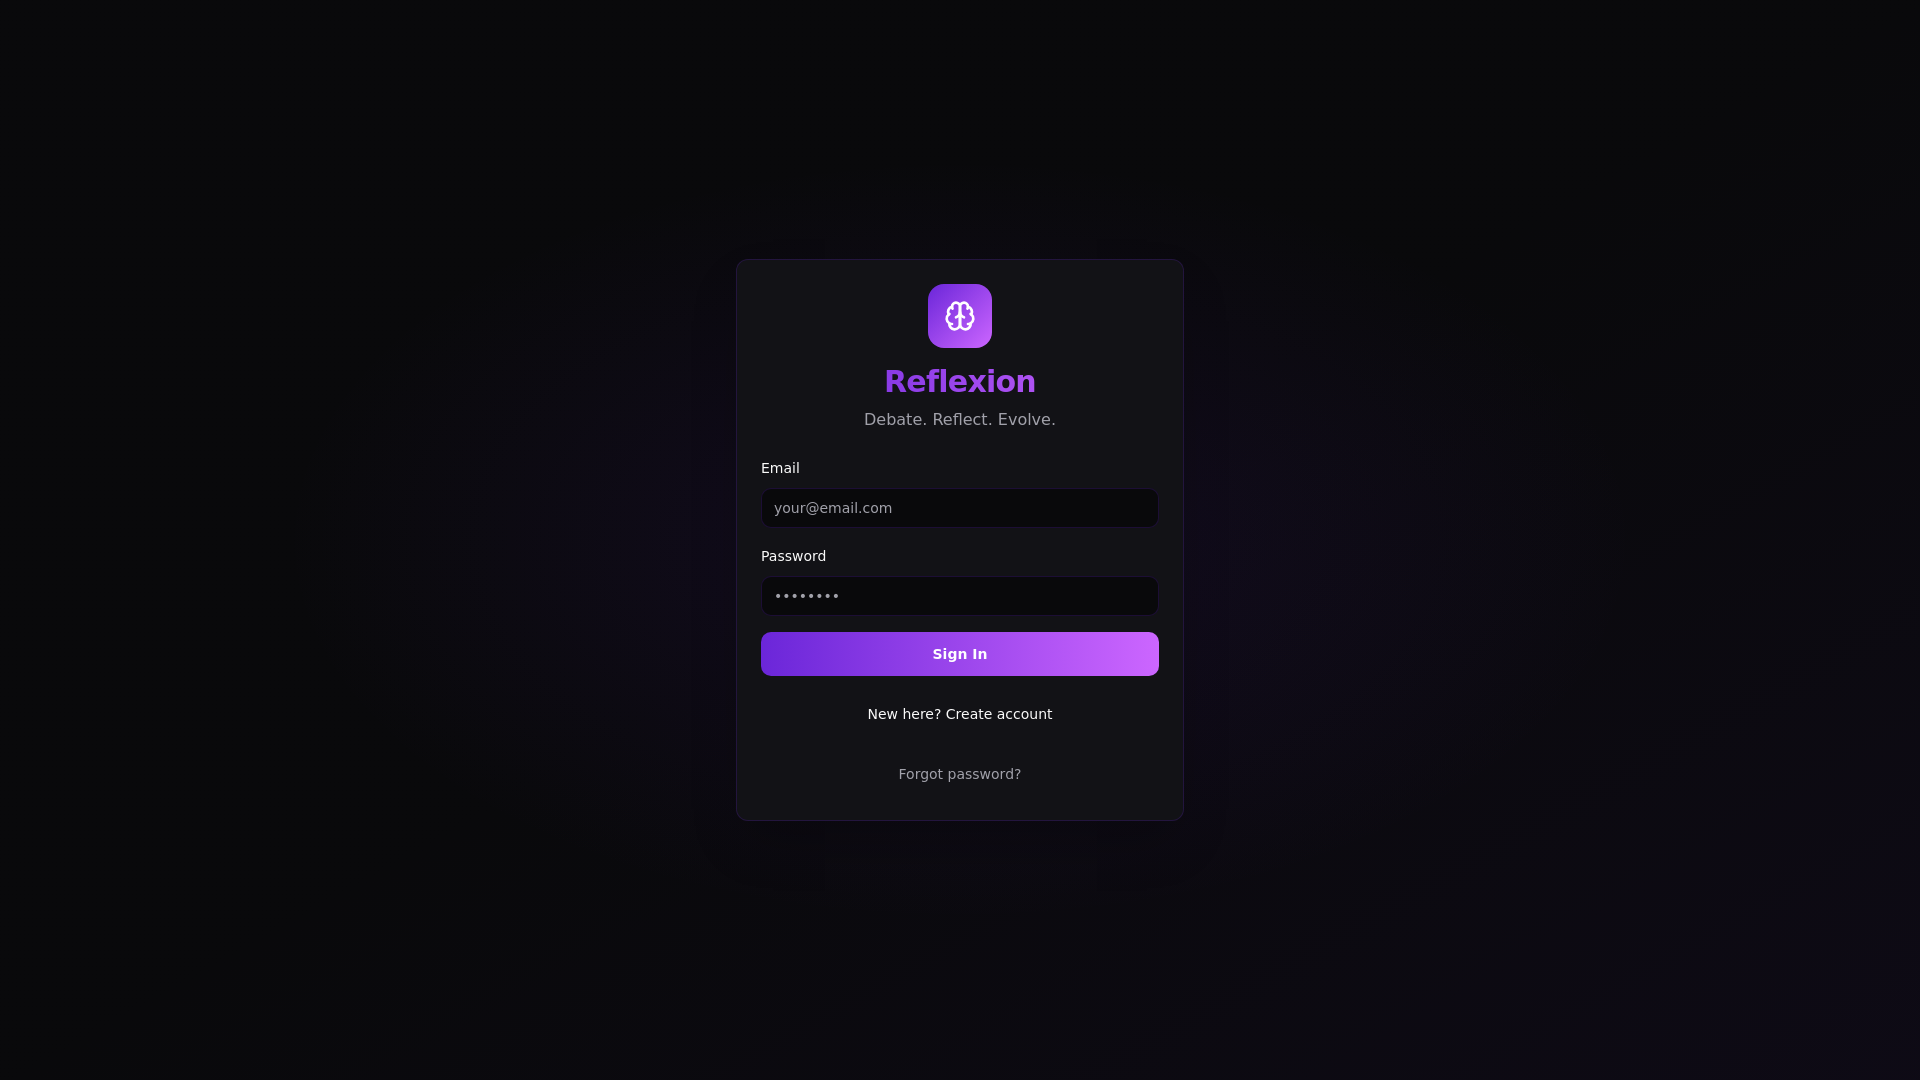The width and height of the screenshot is (1920, 1080).
Task: Start password recovery via Forgot password?
Action: tap(960, 774)
